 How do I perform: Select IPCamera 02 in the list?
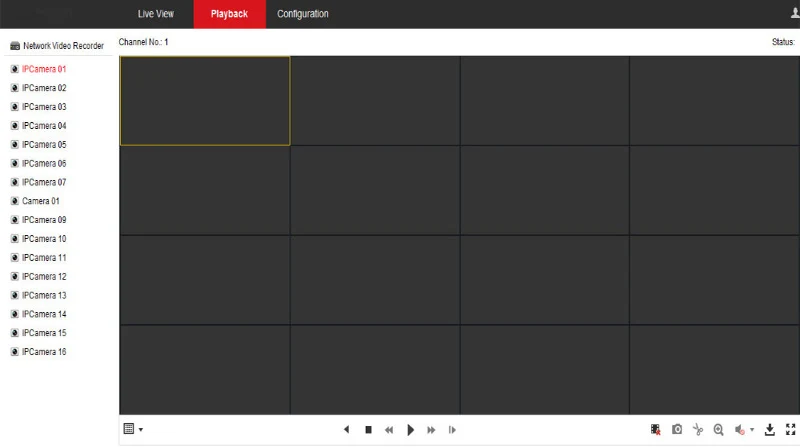(44, 88)
